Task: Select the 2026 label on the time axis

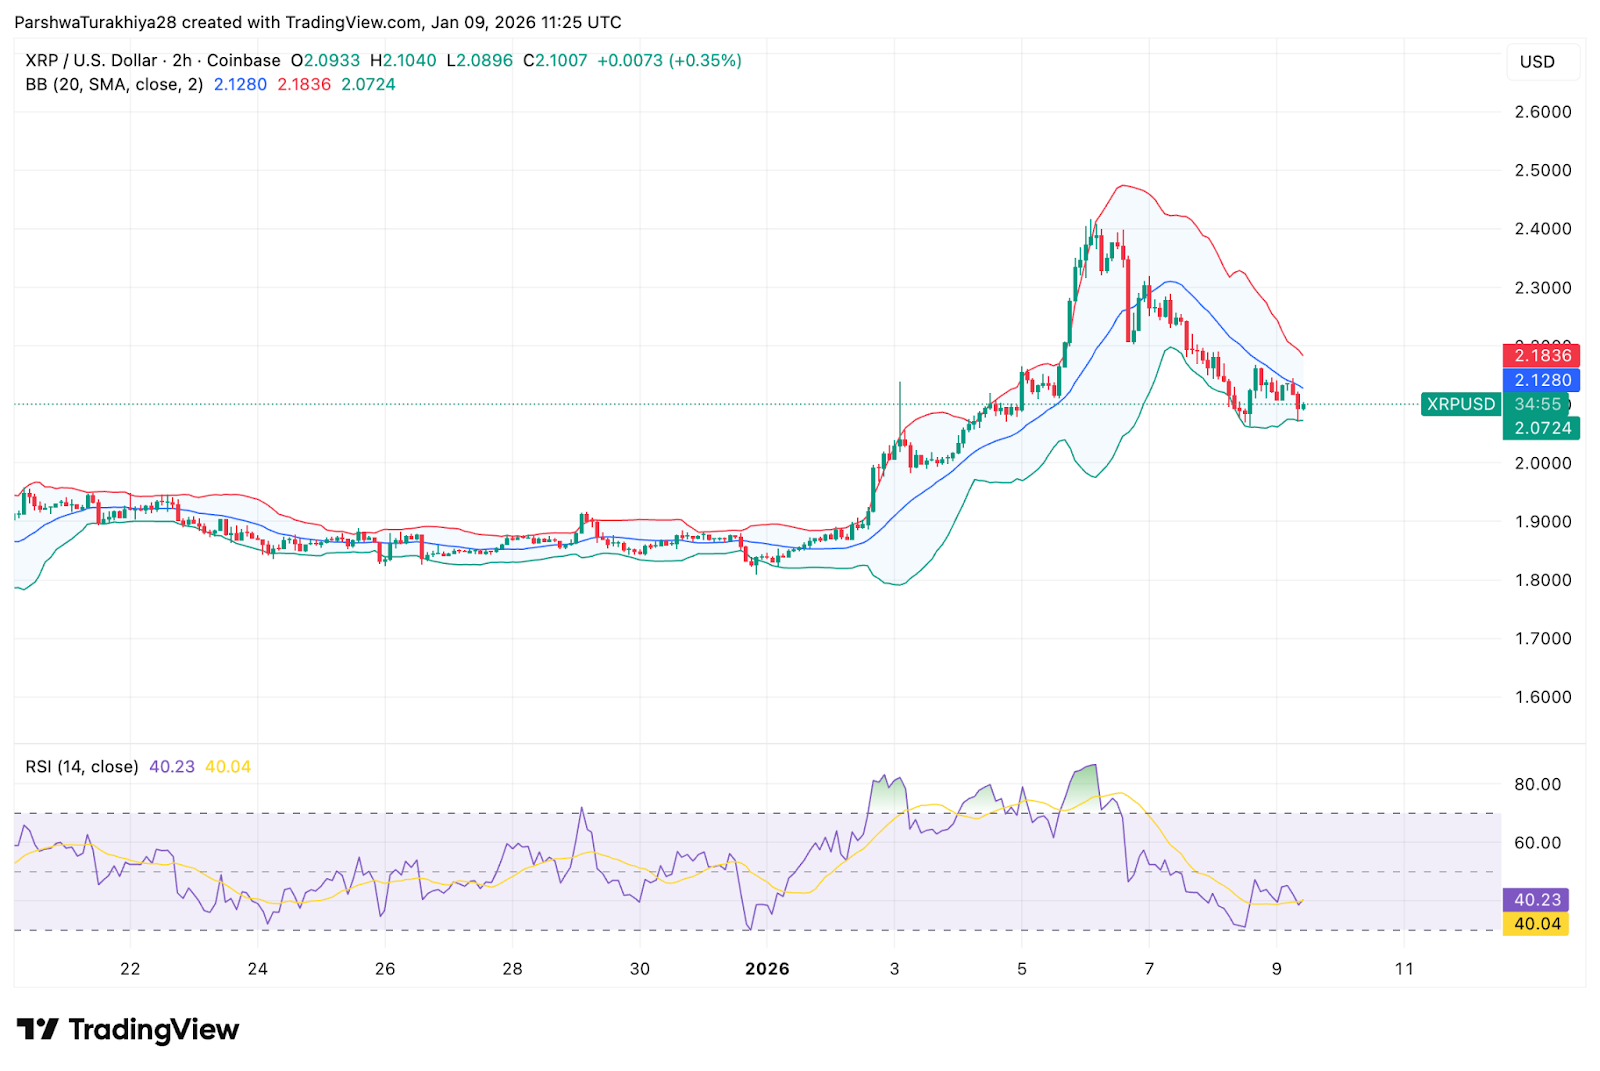Action: pos(767,969)
